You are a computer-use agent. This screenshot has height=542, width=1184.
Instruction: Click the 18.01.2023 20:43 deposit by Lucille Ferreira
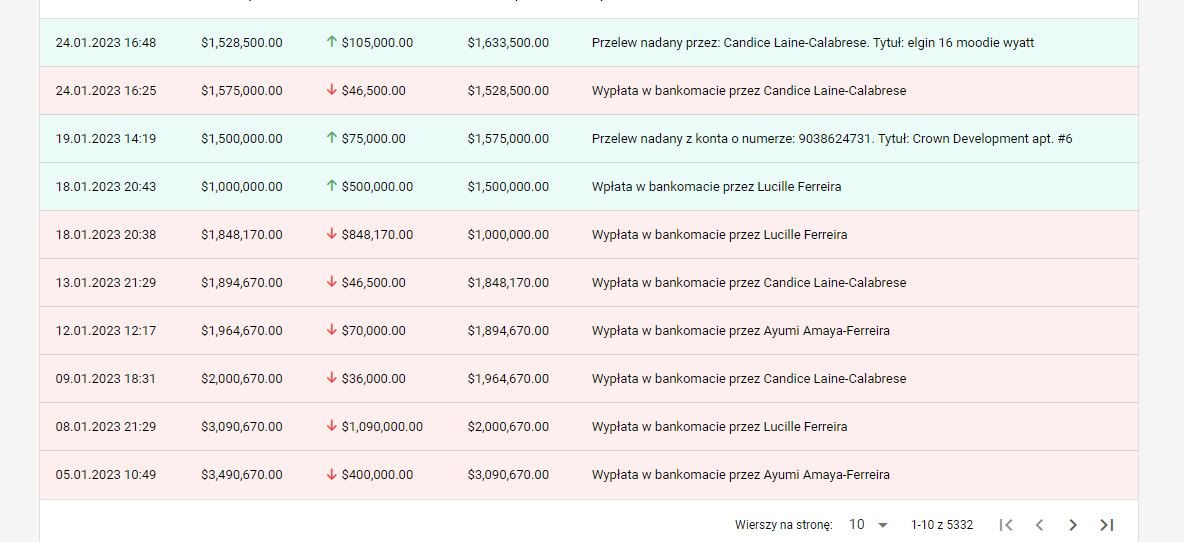[x=589, y=186]
